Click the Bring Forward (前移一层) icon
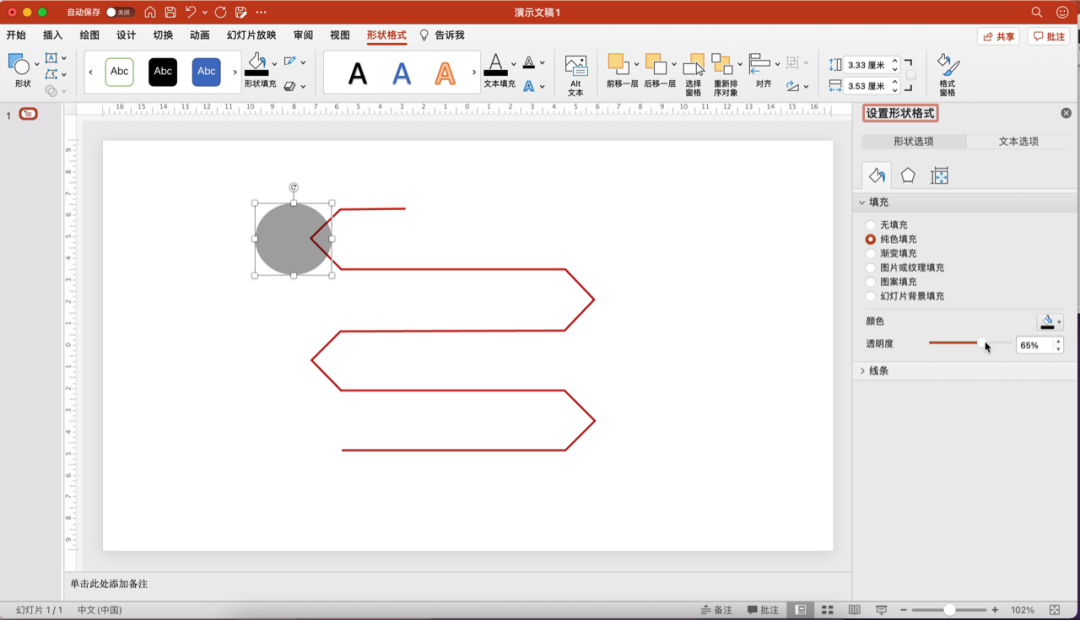The image size is (1080, 620). pyautogui.click(x=617, y=66)
